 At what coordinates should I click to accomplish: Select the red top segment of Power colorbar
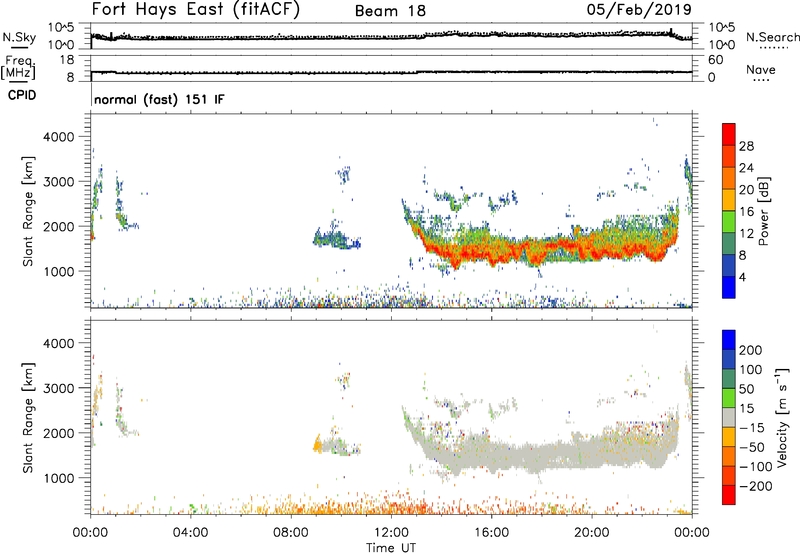click(729, 134)
